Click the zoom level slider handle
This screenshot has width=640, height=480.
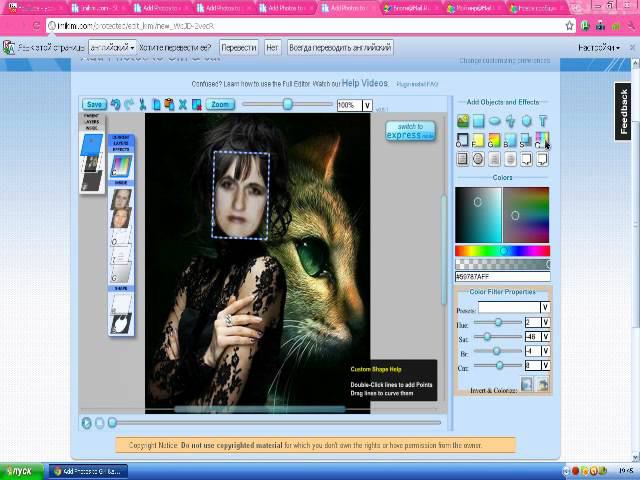click(x=287, y=104)
